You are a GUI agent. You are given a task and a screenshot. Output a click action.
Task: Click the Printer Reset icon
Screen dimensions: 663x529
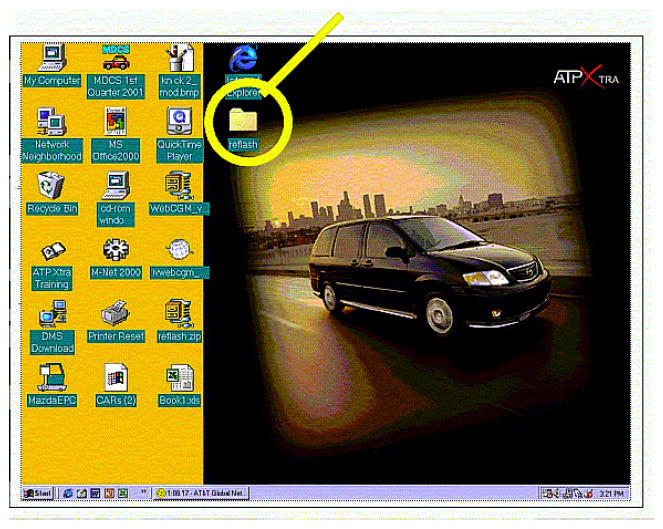pos(116,315)
